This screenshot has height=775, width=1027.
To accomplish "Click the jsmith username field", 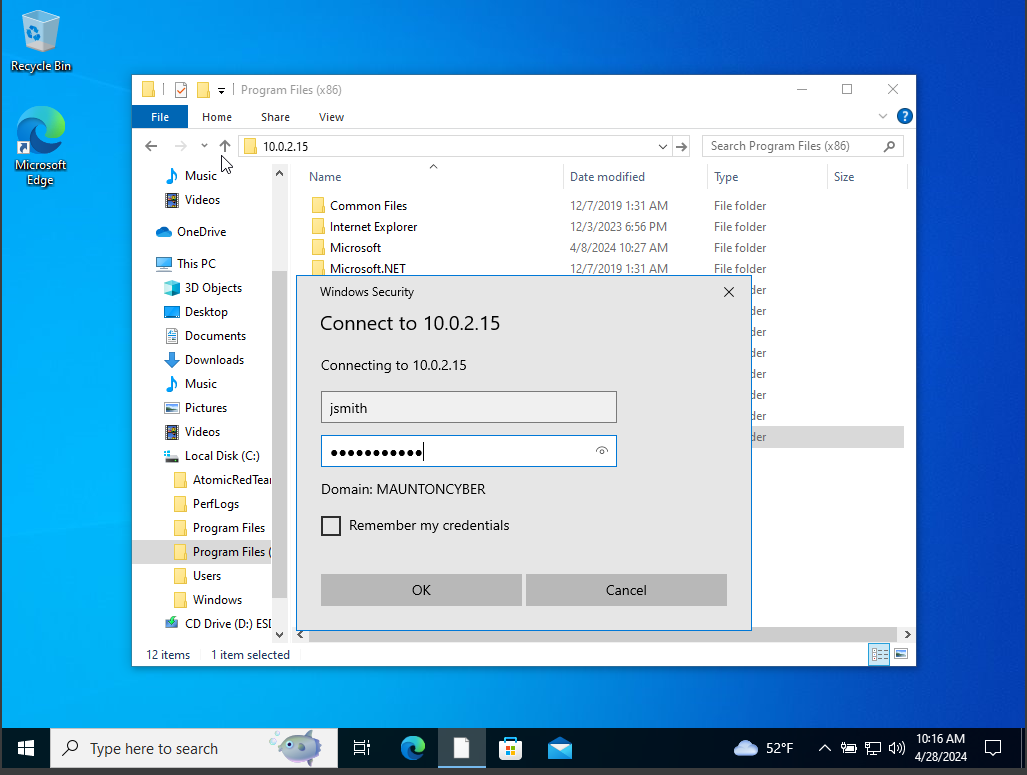I will [468, 407].
